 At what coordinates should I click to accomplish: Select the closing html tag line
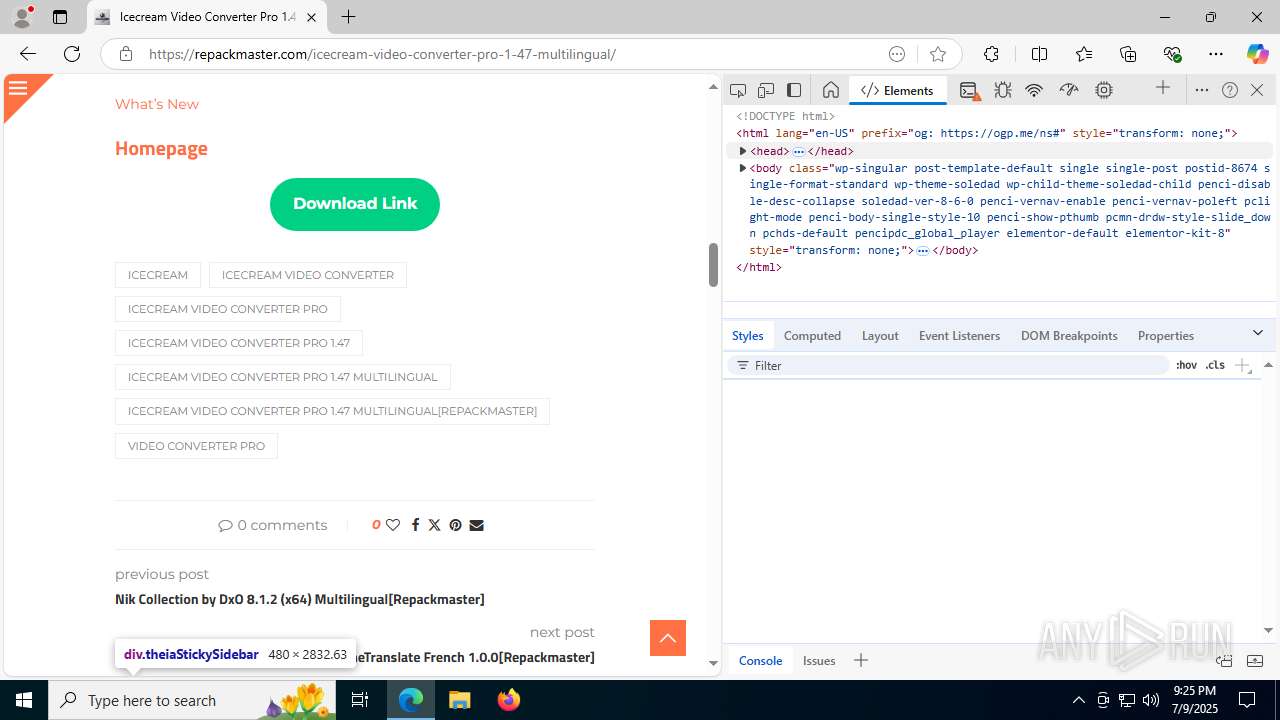coord(759,267)
